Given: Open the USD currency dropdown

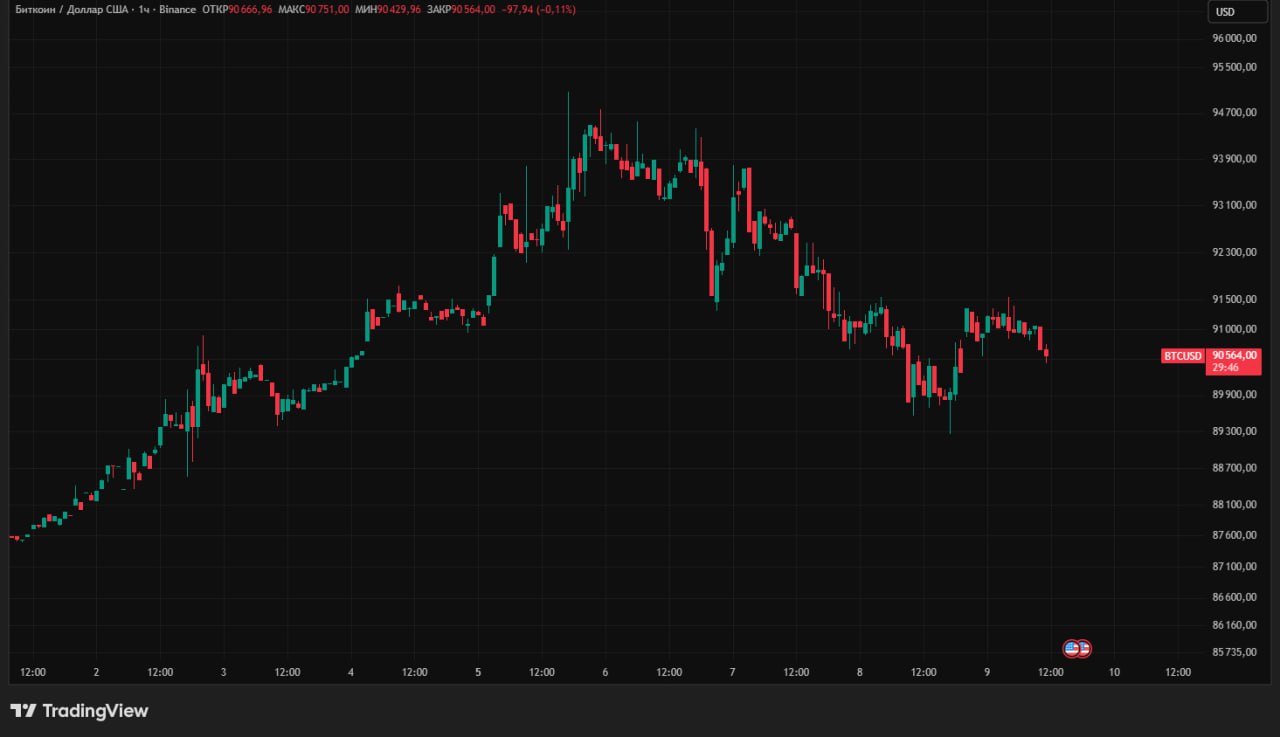Looking at the screenshot, I should (x=1226, y=12).
